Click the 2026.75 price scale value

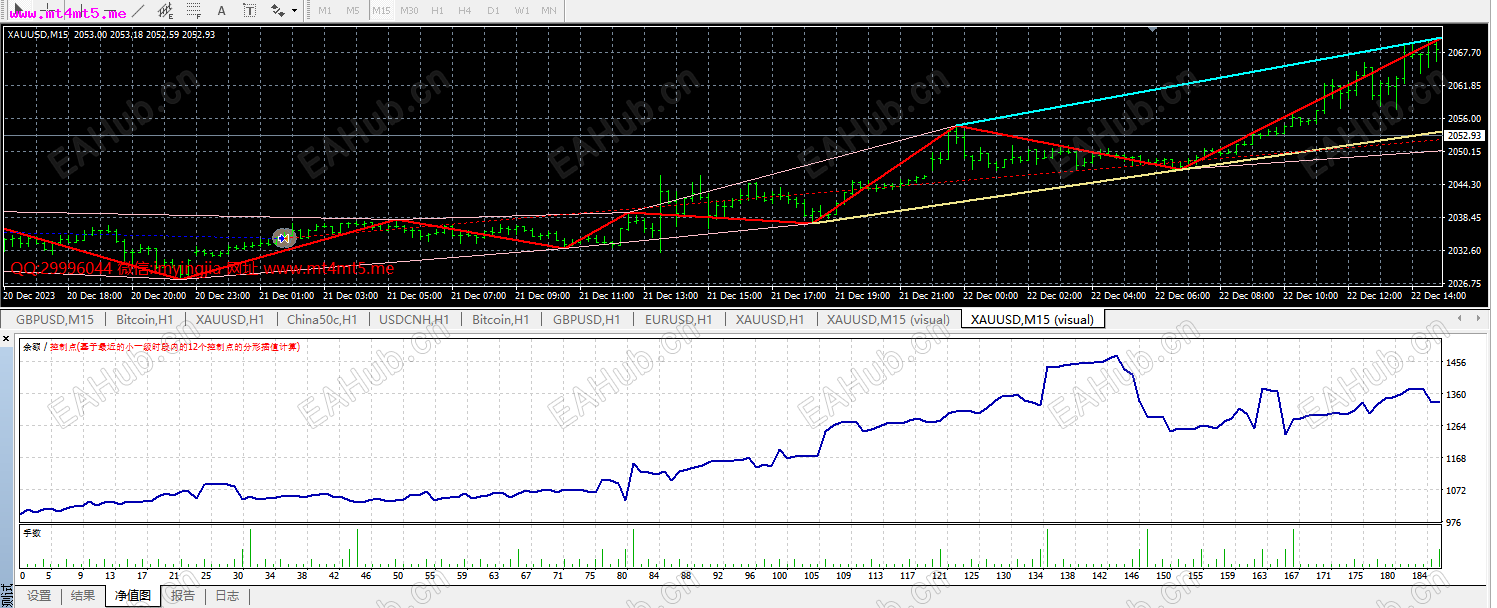tap(1463, 283)
